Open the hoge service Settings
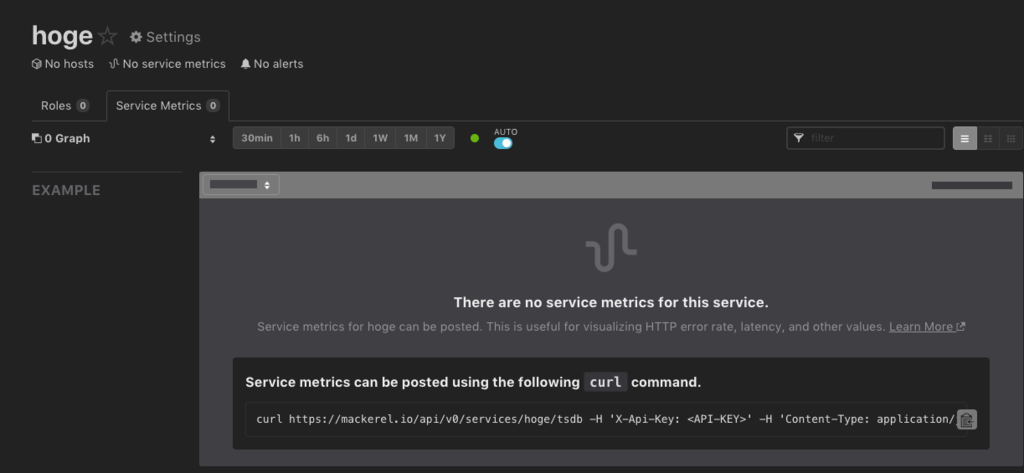 click(165, 37)
